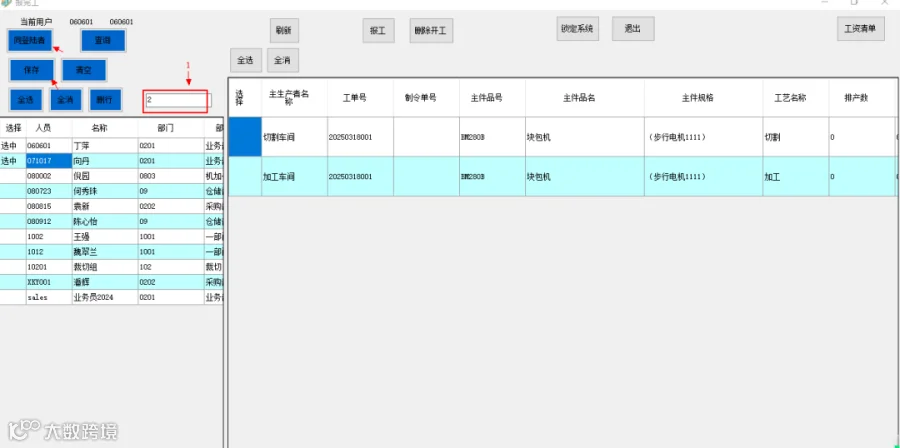Click the 切割 process name cell
This screenshot has width=900, height=448.
[796, 137]
